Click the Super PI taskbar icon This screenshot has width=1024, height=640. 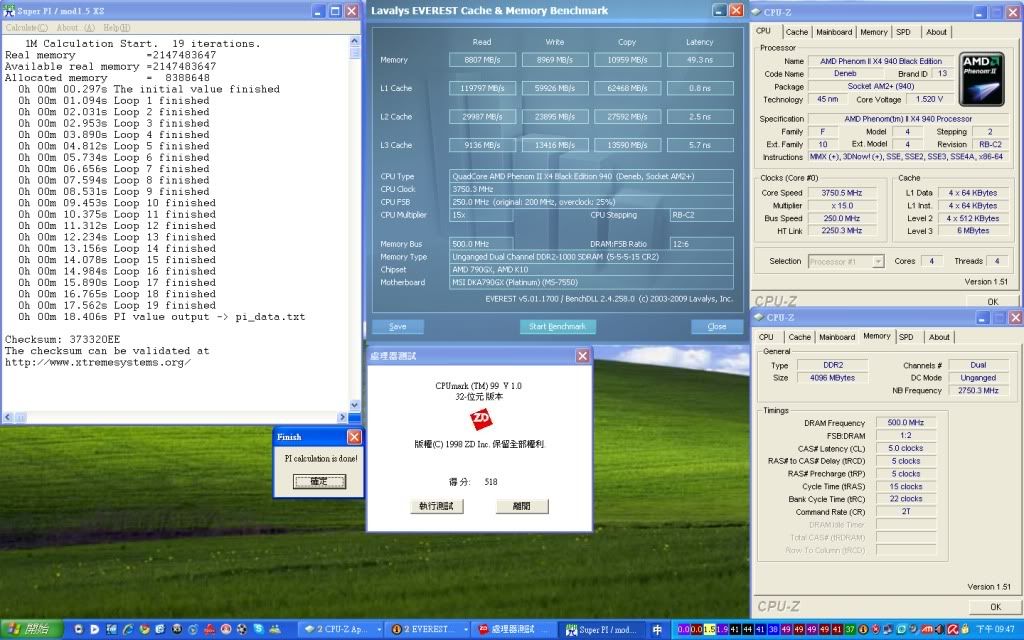click(x=571, y=630)
